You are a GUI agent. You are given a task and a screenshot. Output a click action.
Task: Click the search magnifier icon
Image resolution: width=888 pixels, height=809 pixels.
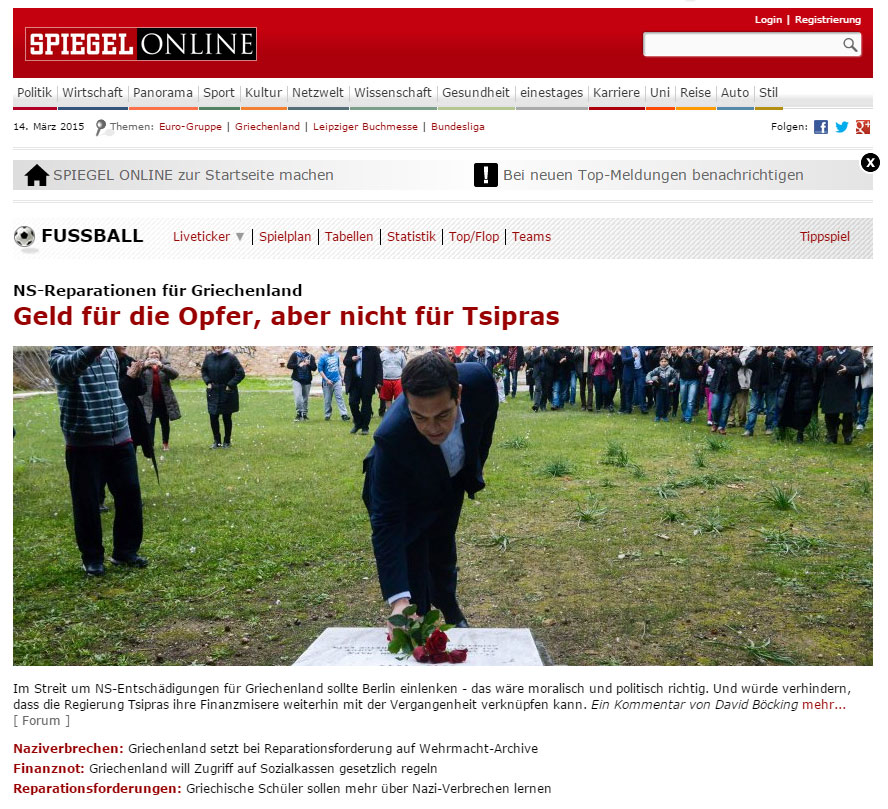pyautogui.click(x=849, y=45)
